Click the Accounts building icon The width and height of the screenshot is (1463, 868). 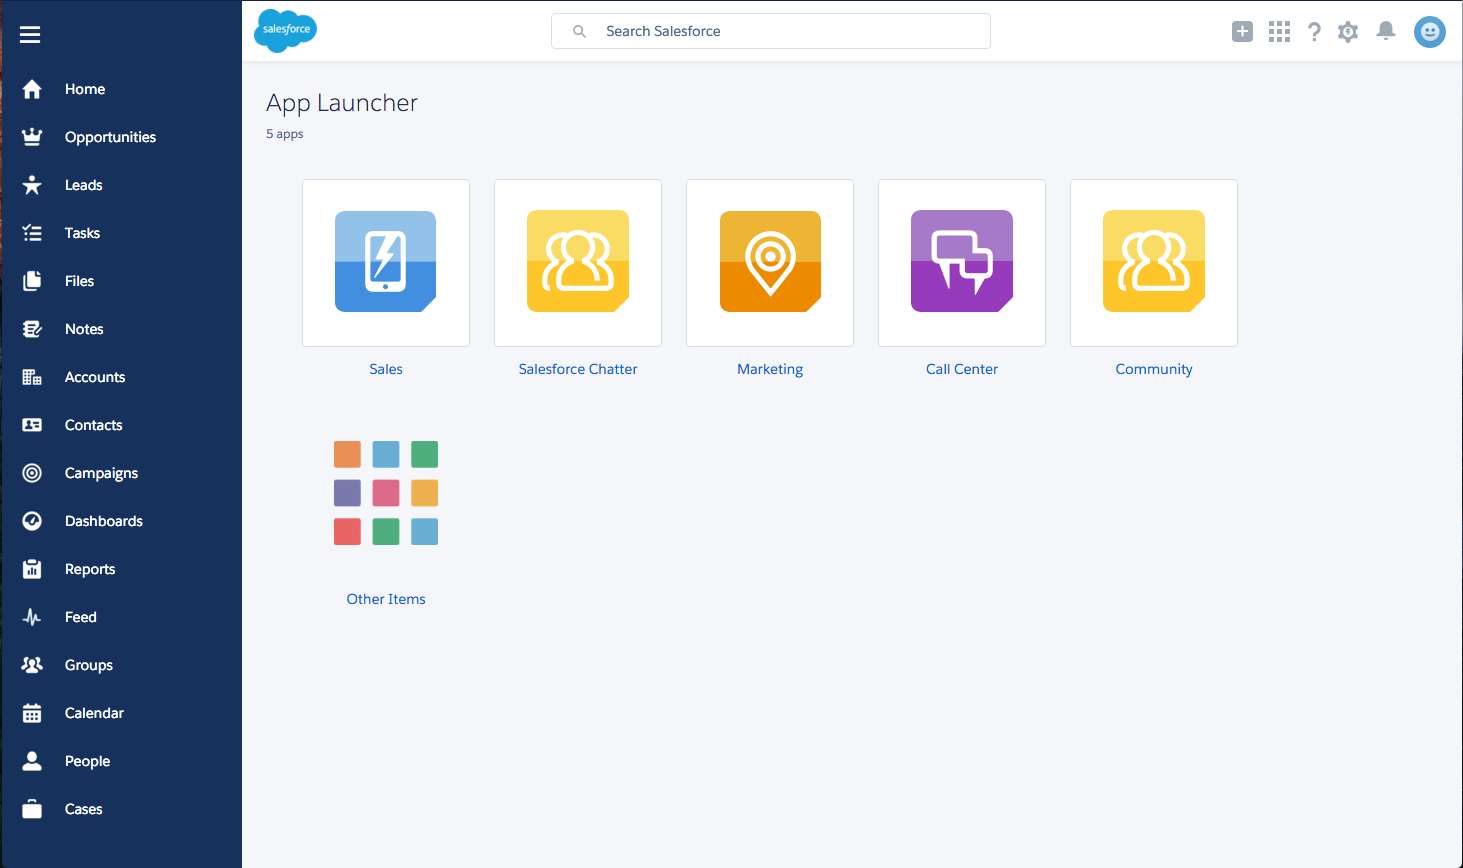point(32,377)
